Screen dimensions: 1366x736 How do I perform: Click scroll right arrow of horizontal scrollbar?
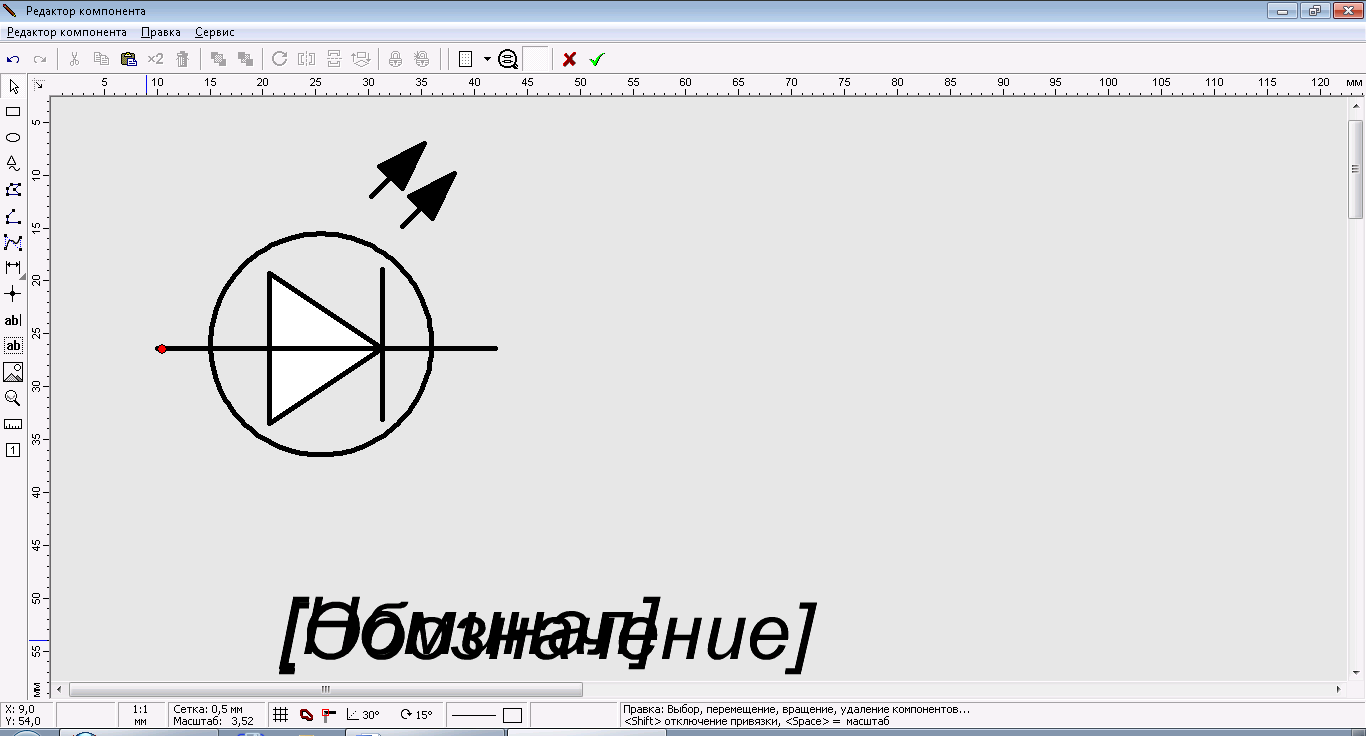tap(1339, 689)
